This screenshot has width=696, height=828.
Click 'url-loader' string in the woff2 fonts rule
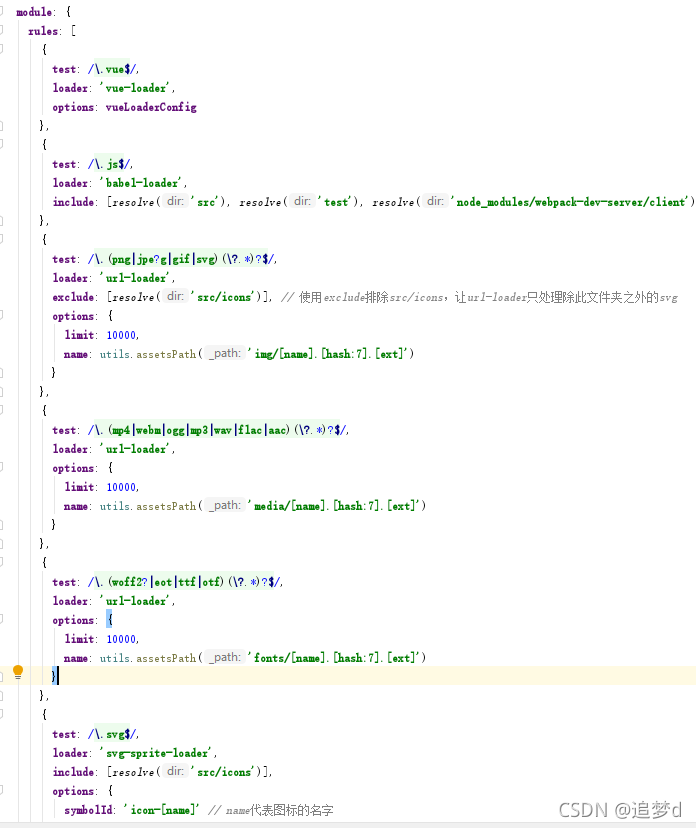click(x=135, y=601)
